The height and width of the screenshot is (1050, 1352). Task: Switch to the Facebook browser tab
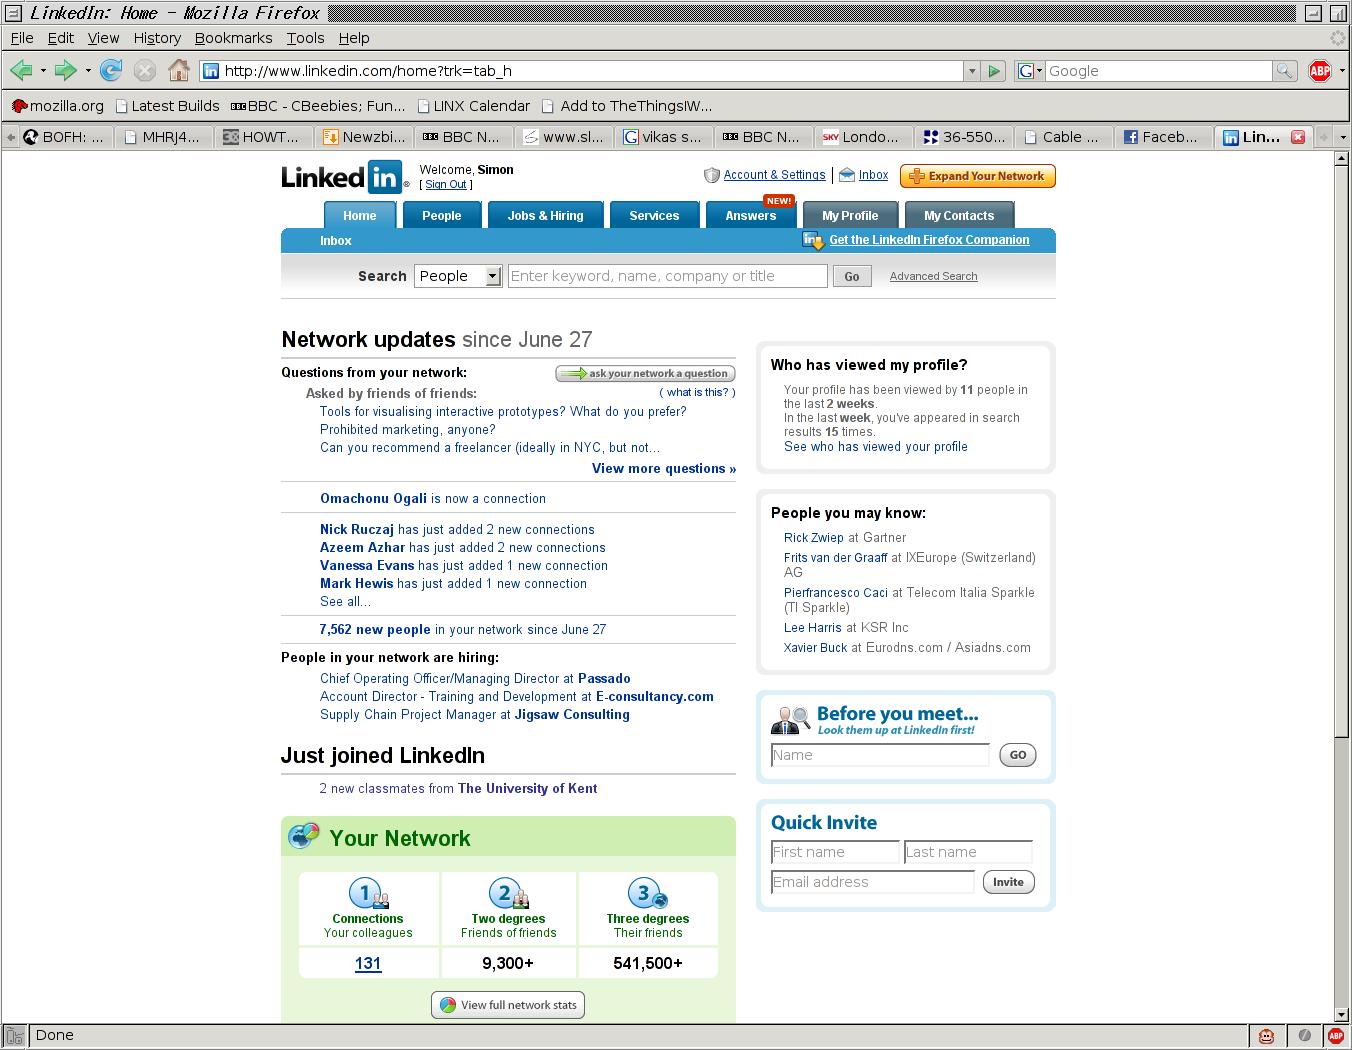coord(1162,137)
